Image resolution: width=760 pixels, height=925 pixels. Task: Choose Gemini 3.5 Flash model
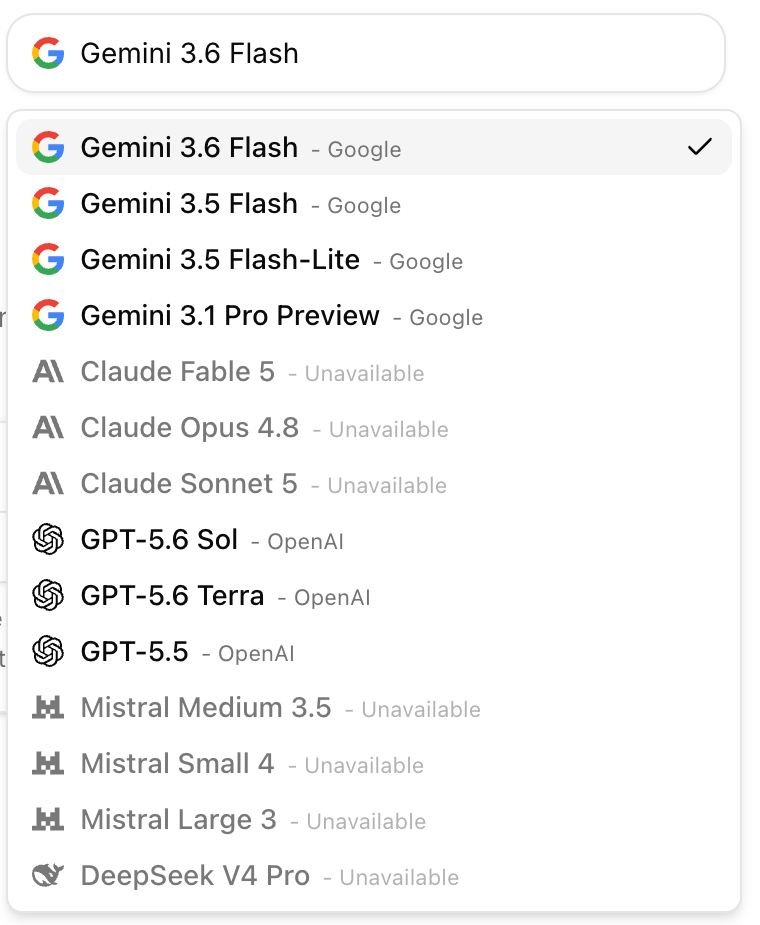(x=374, y=204)
